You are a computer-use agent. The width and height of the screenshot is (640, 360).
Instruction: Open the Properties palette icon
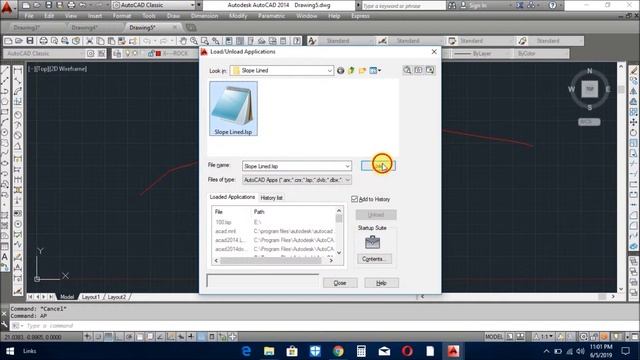pyautogui.click(x=229, y=41)
